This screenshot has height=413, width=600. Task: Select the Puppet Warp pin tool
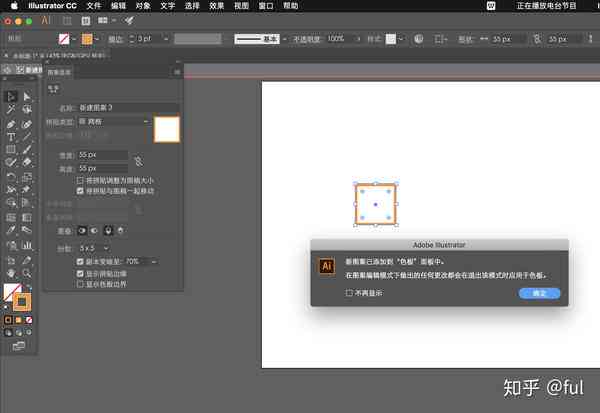26,189
